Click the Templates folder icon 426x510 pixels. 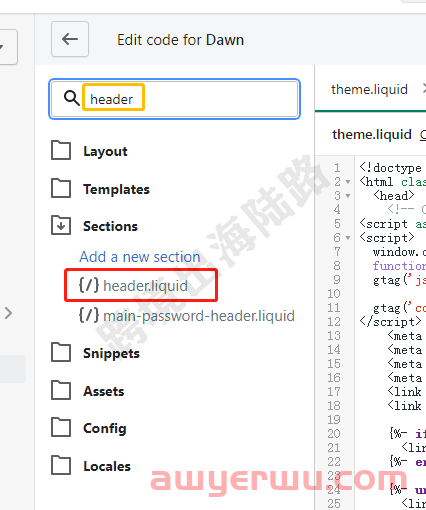(61, 188)
